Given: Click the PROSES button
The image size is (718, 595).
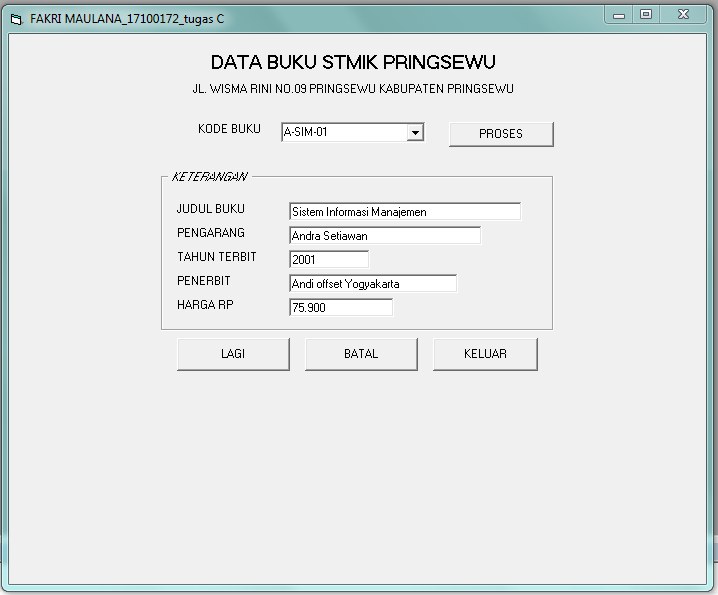Looking at the screenshot, I should [x=501, y=134].
